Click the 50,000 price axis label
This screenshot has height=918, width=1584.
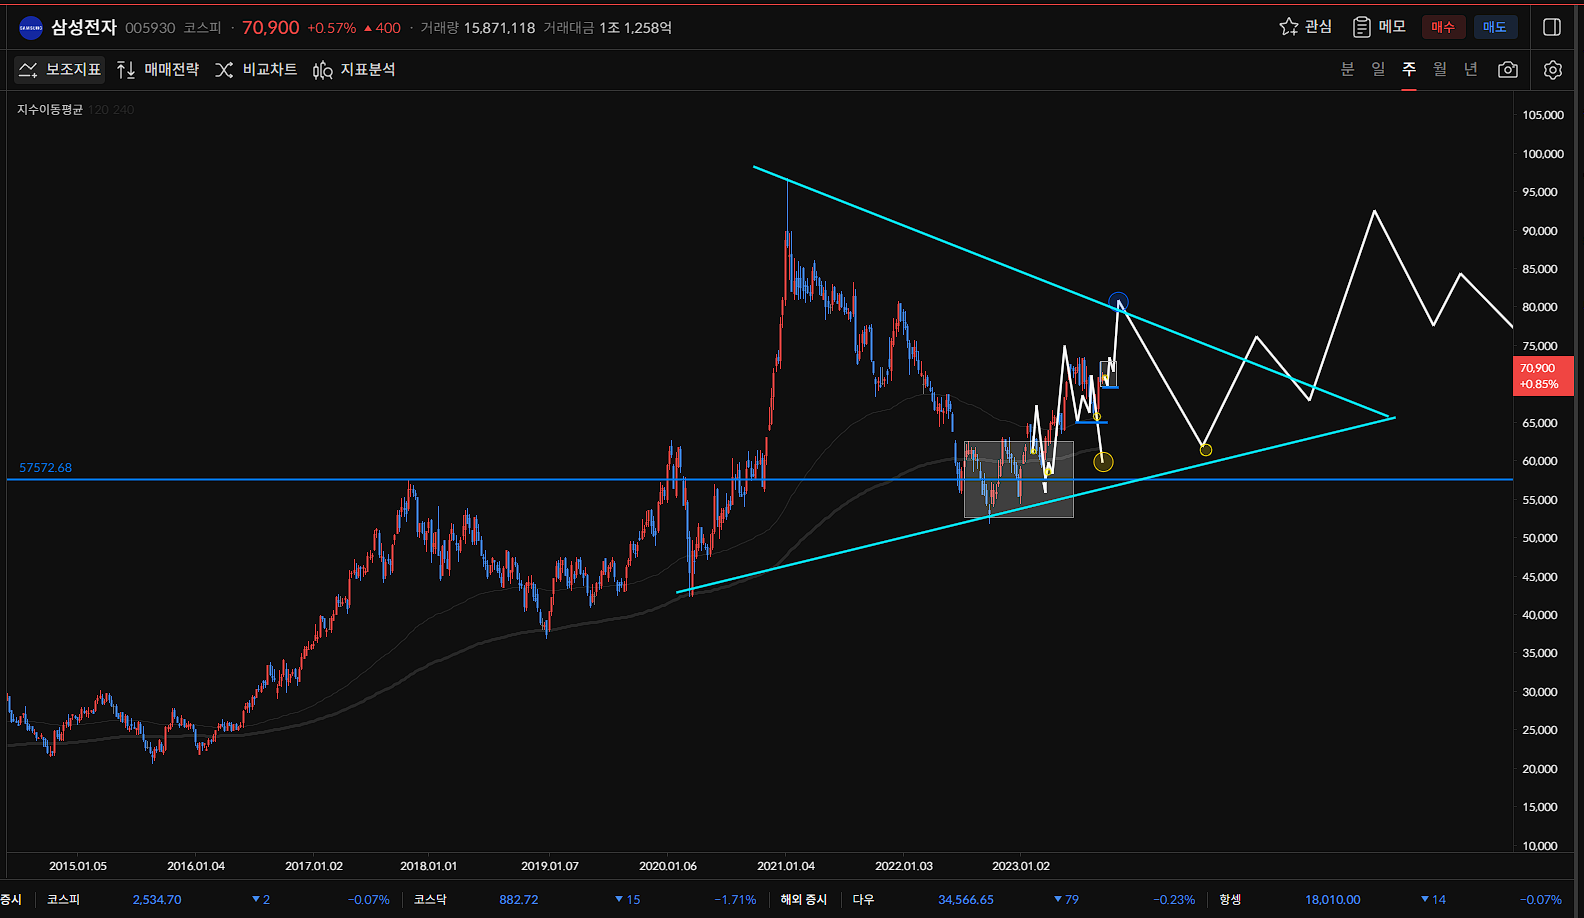(x=1540, y=538)
